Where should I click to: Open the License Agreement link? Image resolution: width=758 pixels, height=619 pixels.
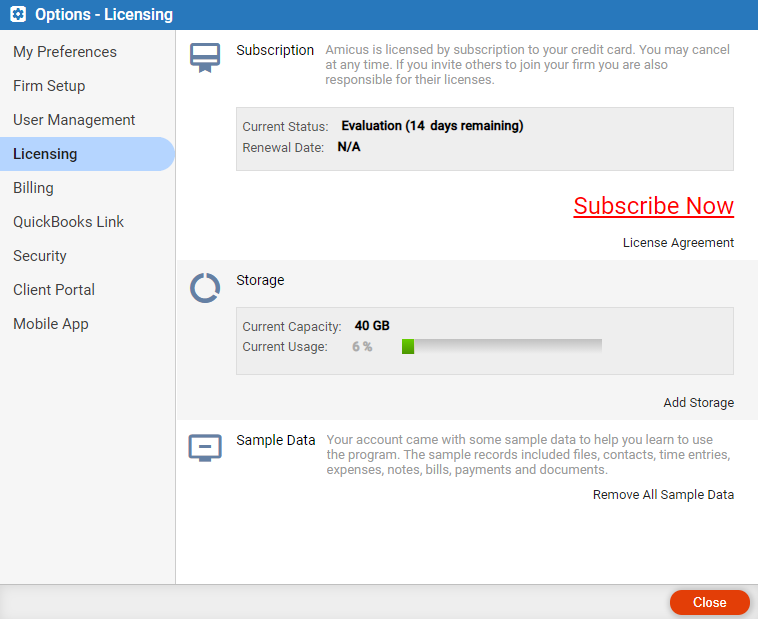pos(678,242)
